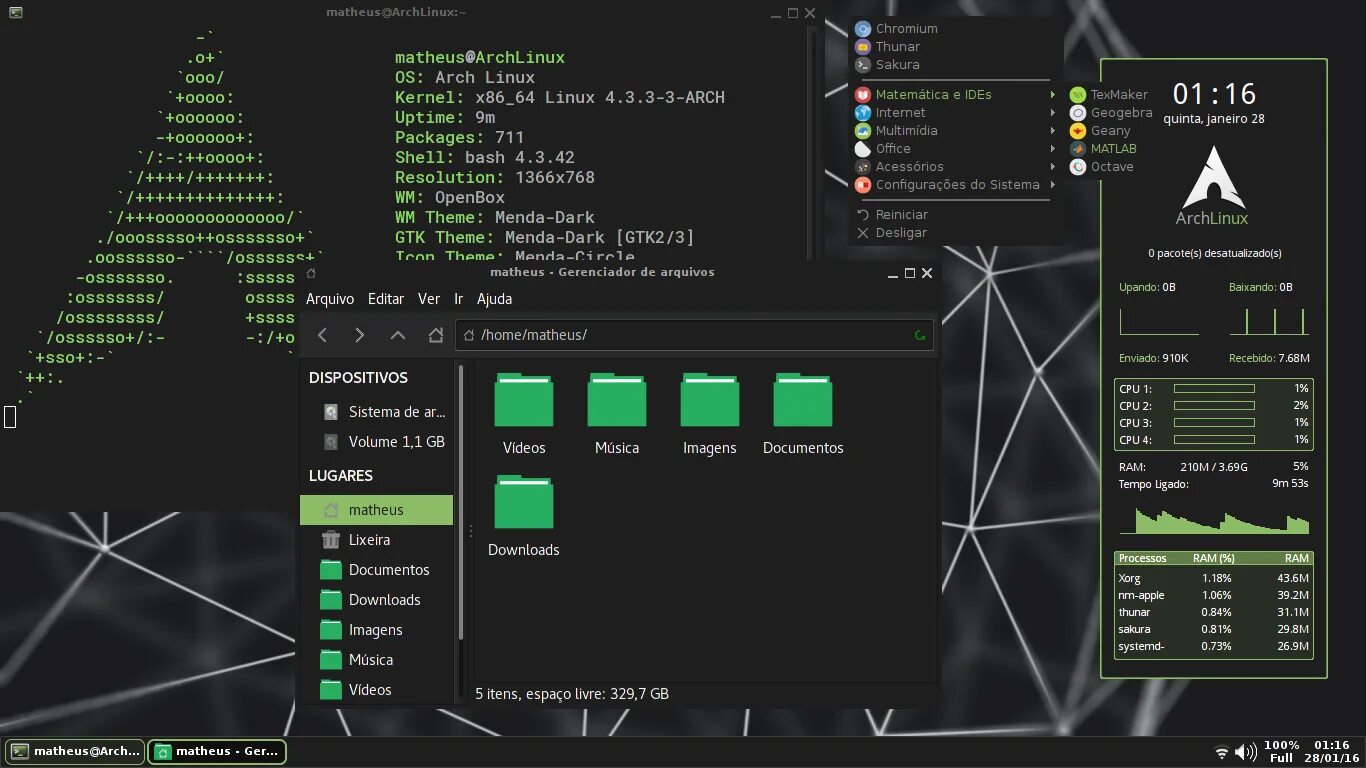Image resolution: width=1366 pixels, height=768 pixels.
Task: Click the Xorg process row in Conky
Action: (1213, 578)
